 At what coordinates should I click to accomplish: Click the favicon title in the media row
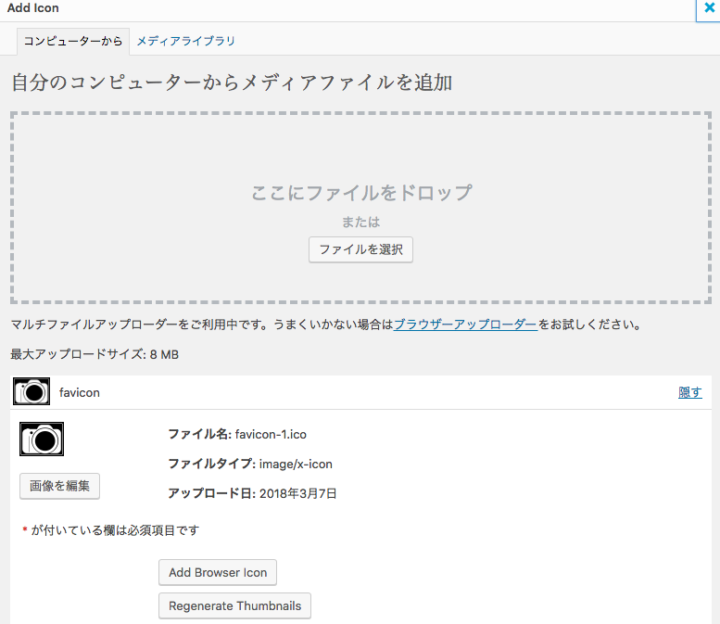[80, 393]
